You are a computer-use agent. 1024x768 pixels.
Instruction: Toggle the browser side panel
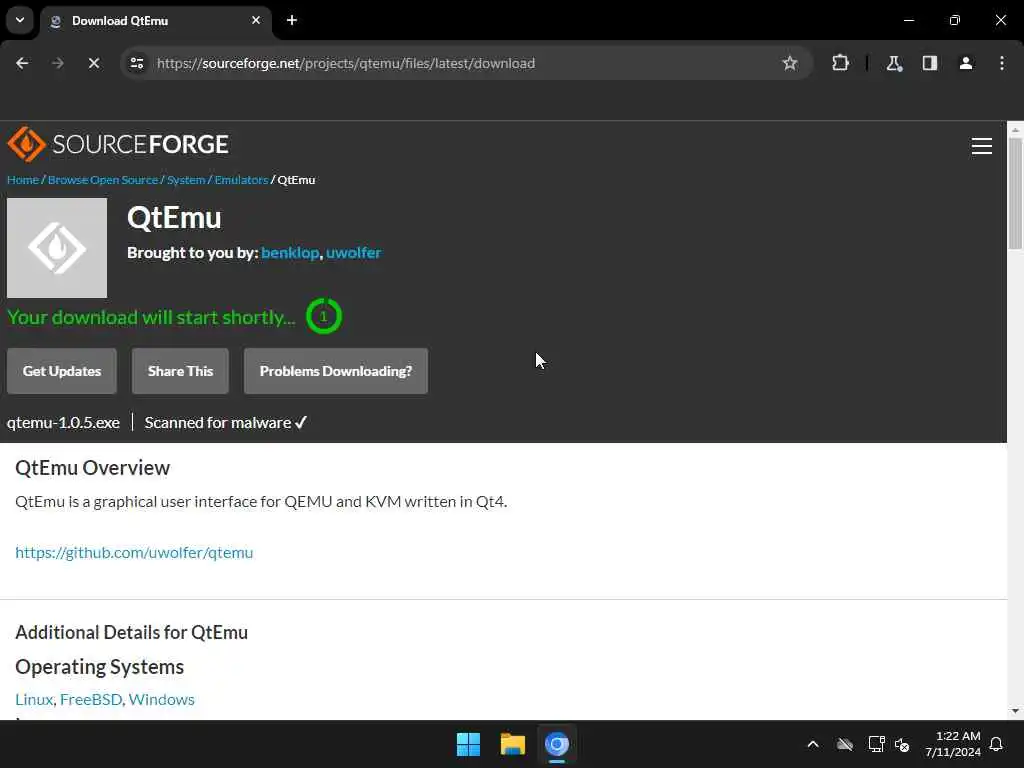coord(930,63)
